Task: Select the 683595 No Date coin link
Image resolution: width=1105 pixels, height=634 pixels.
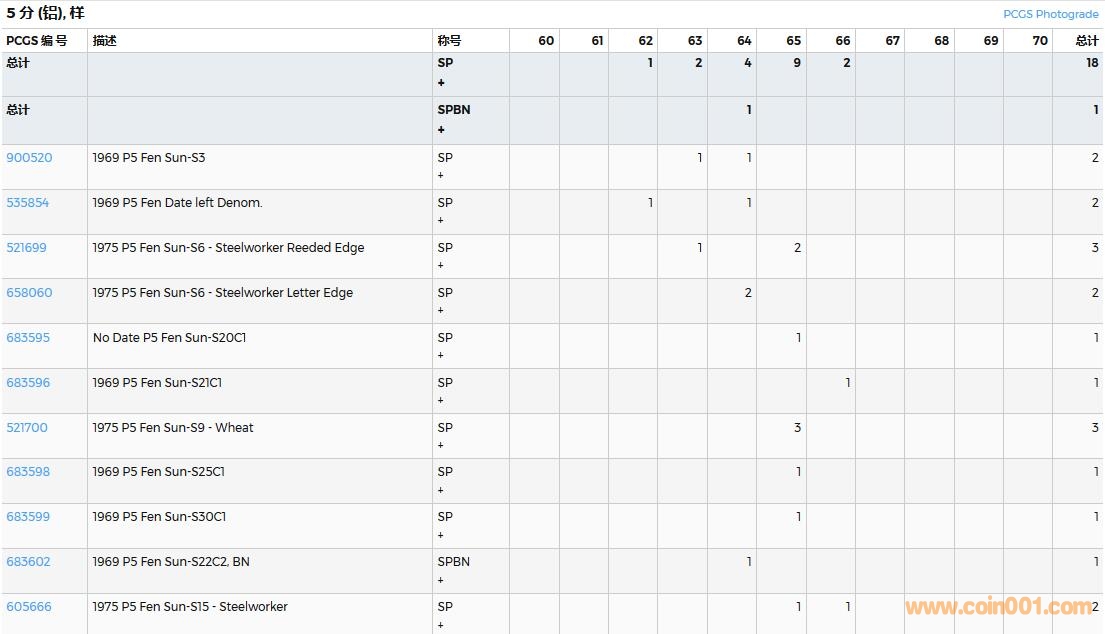Action: click(x=28, y=338)
